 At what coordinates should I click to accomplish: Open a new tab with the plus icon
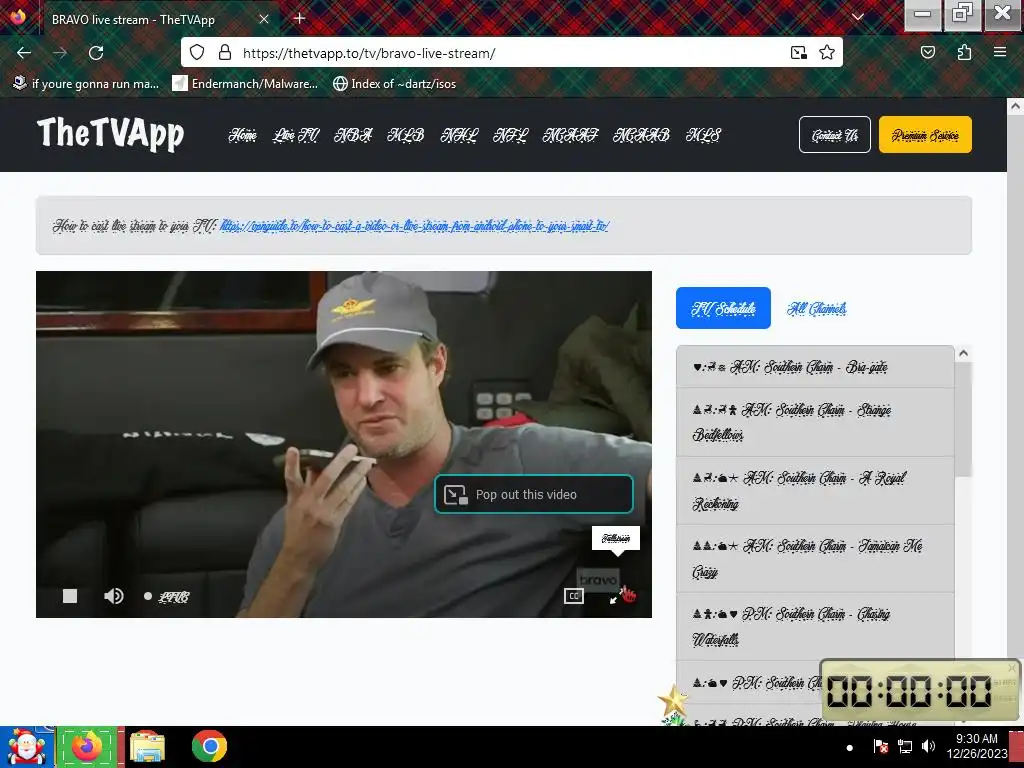[300, 18]
